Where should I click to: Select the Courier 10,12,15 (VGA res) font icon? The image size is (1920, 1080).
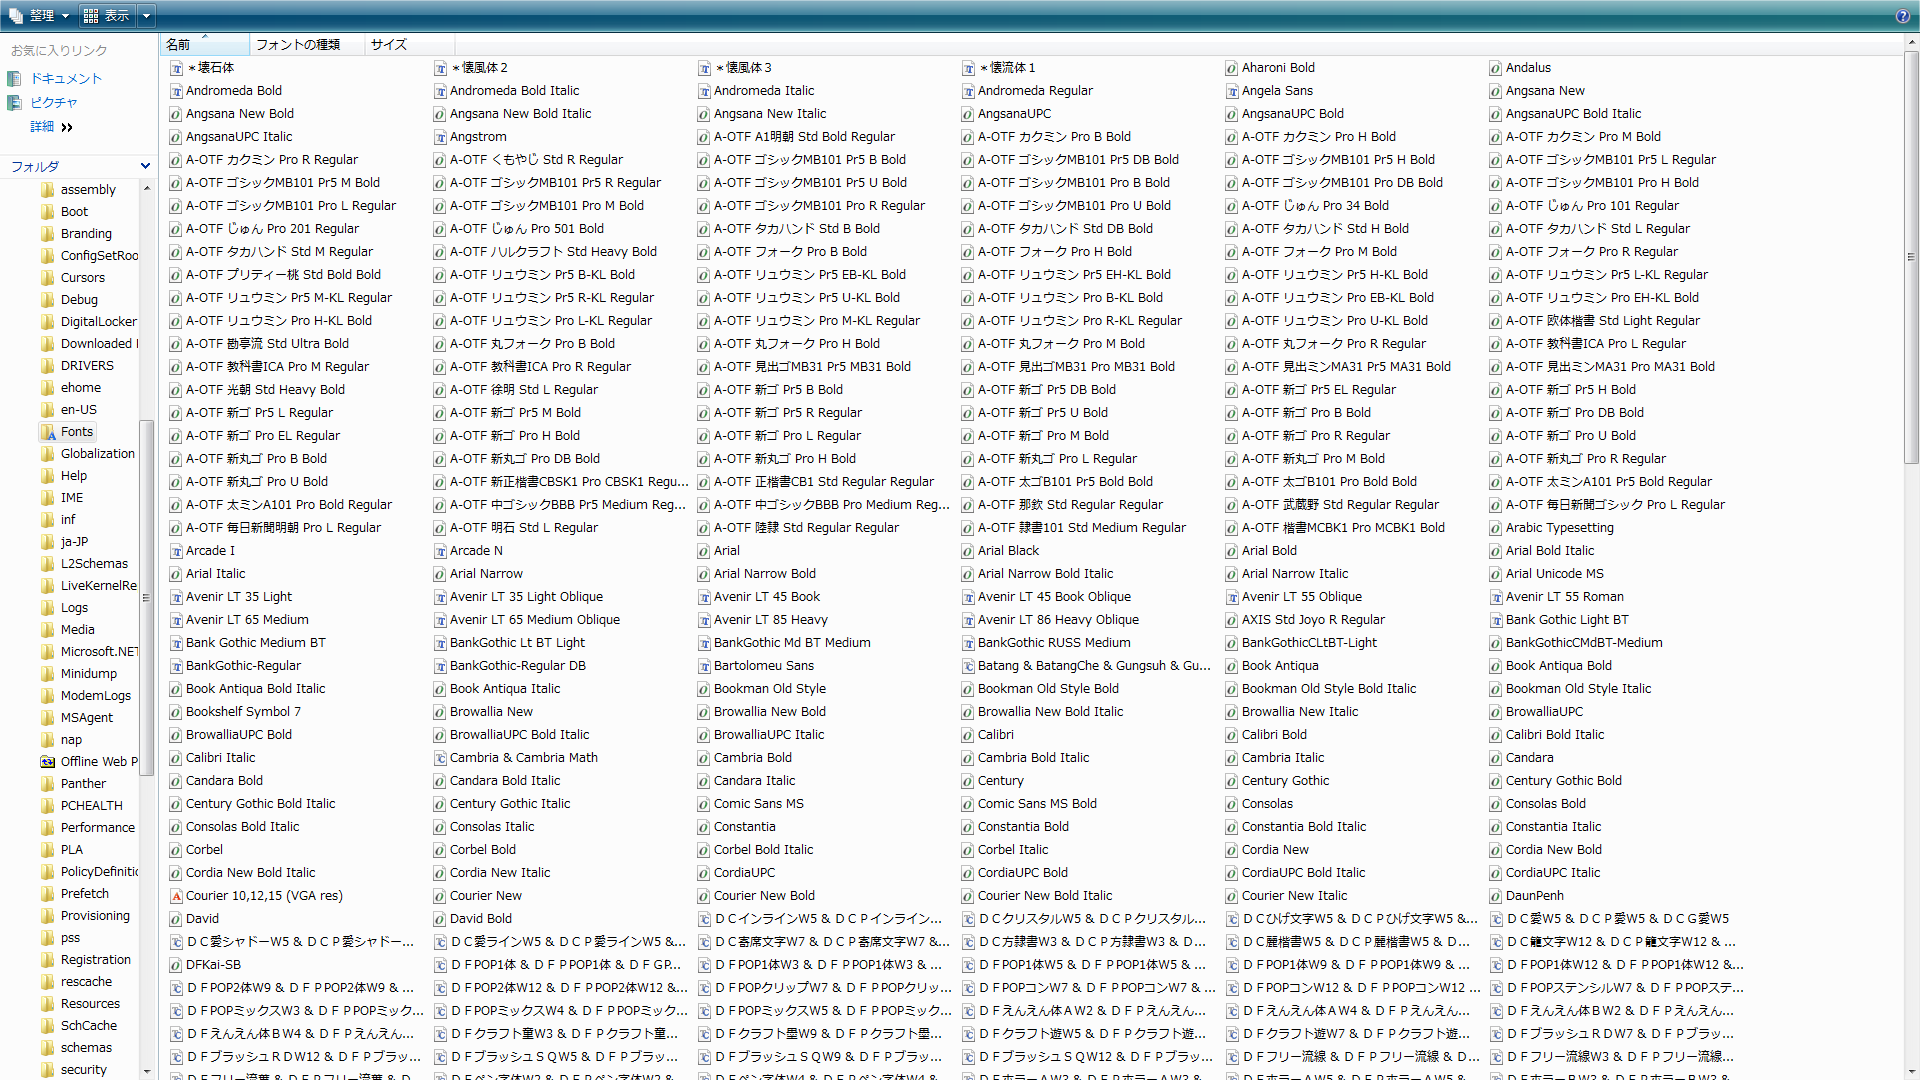click(176, 896)
